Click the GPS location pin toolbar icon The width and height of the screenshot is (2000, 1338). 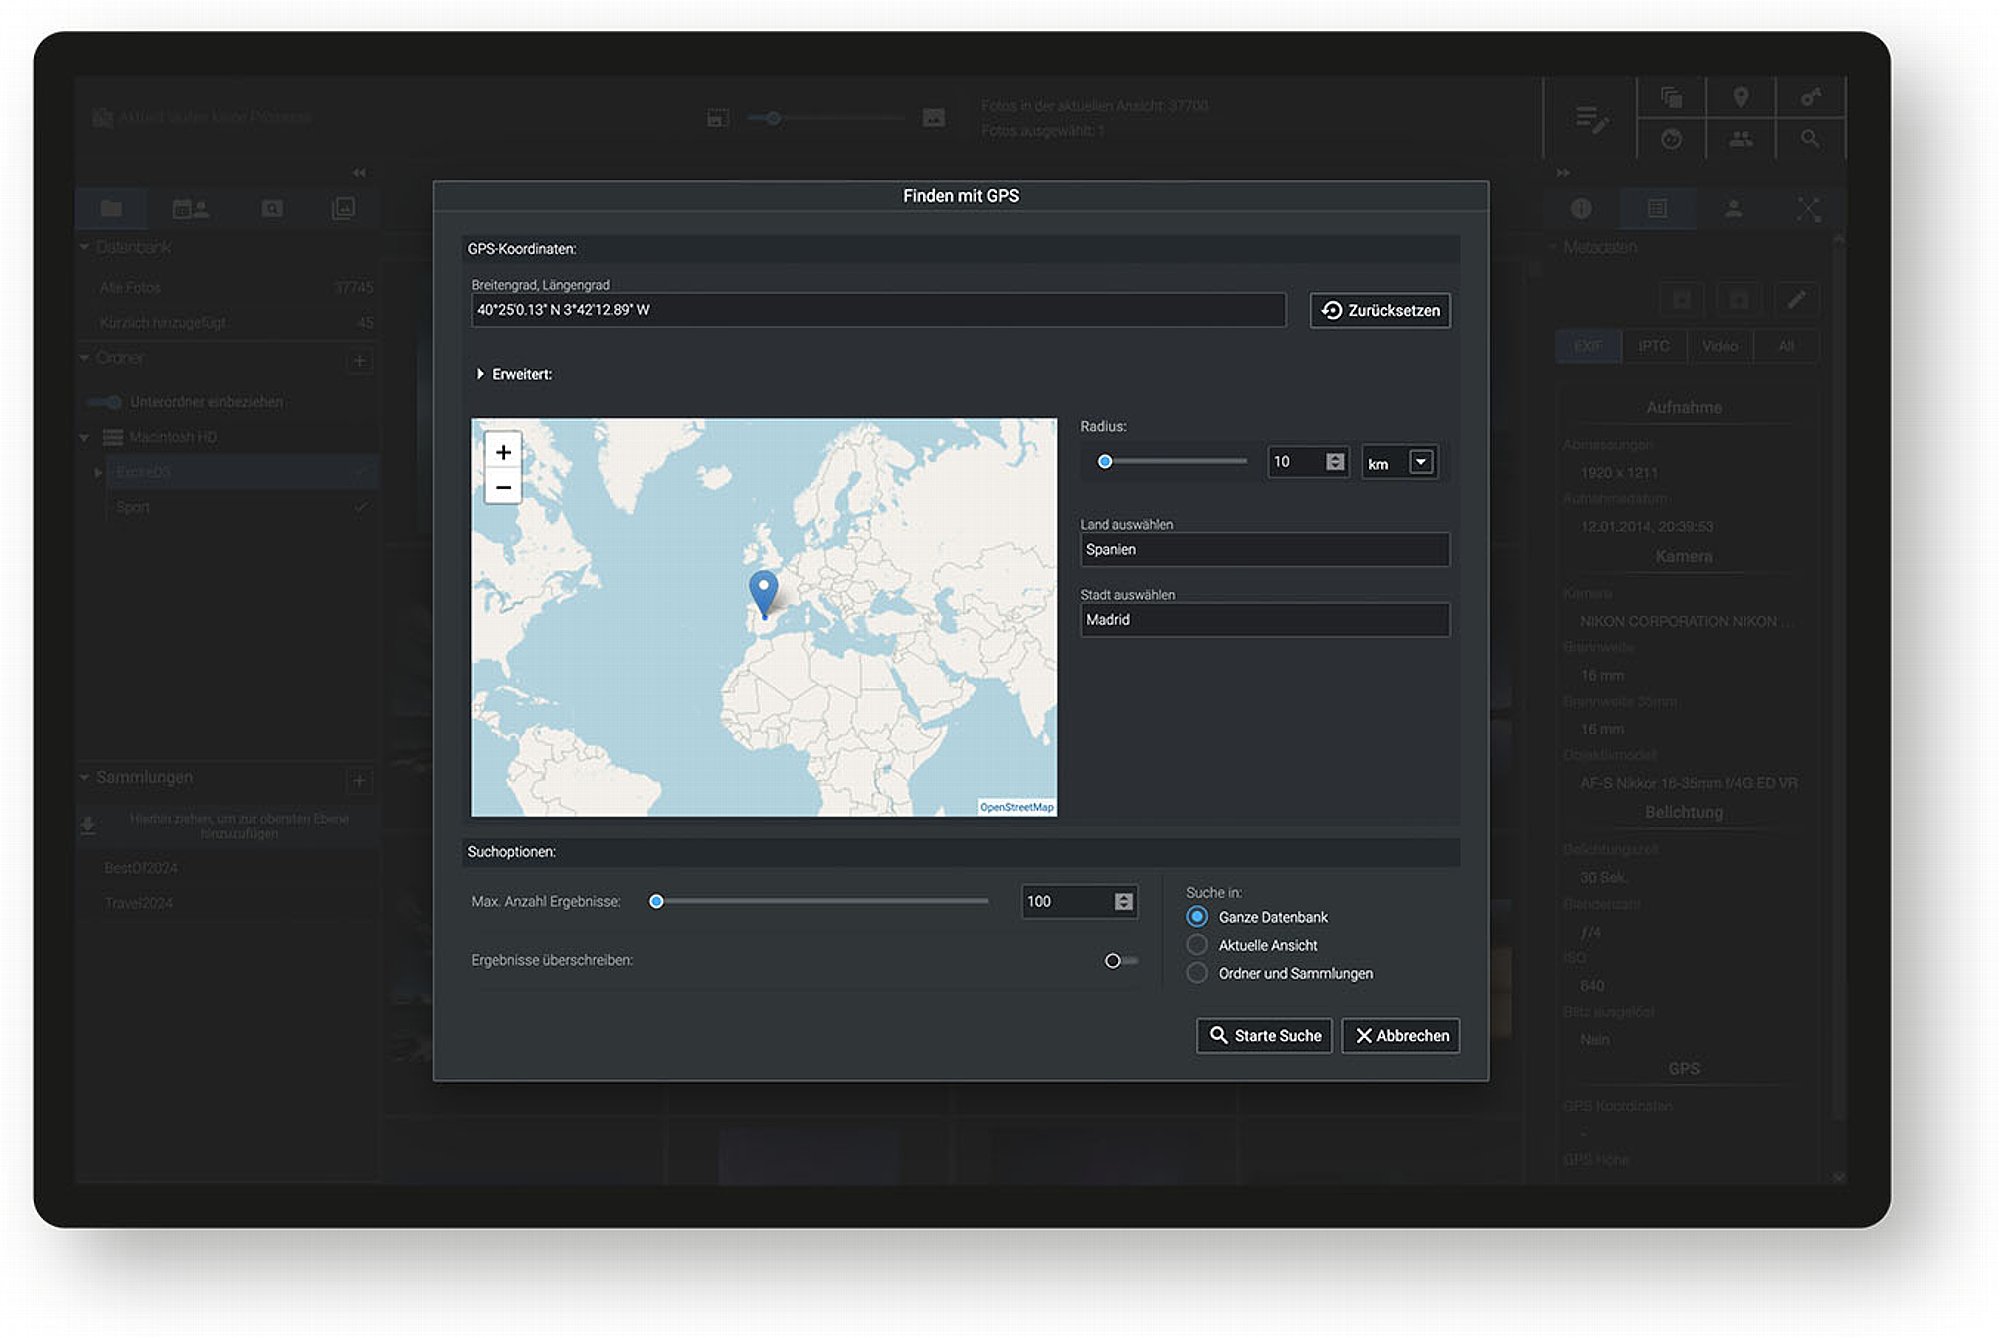click(x=1740, y=97)
